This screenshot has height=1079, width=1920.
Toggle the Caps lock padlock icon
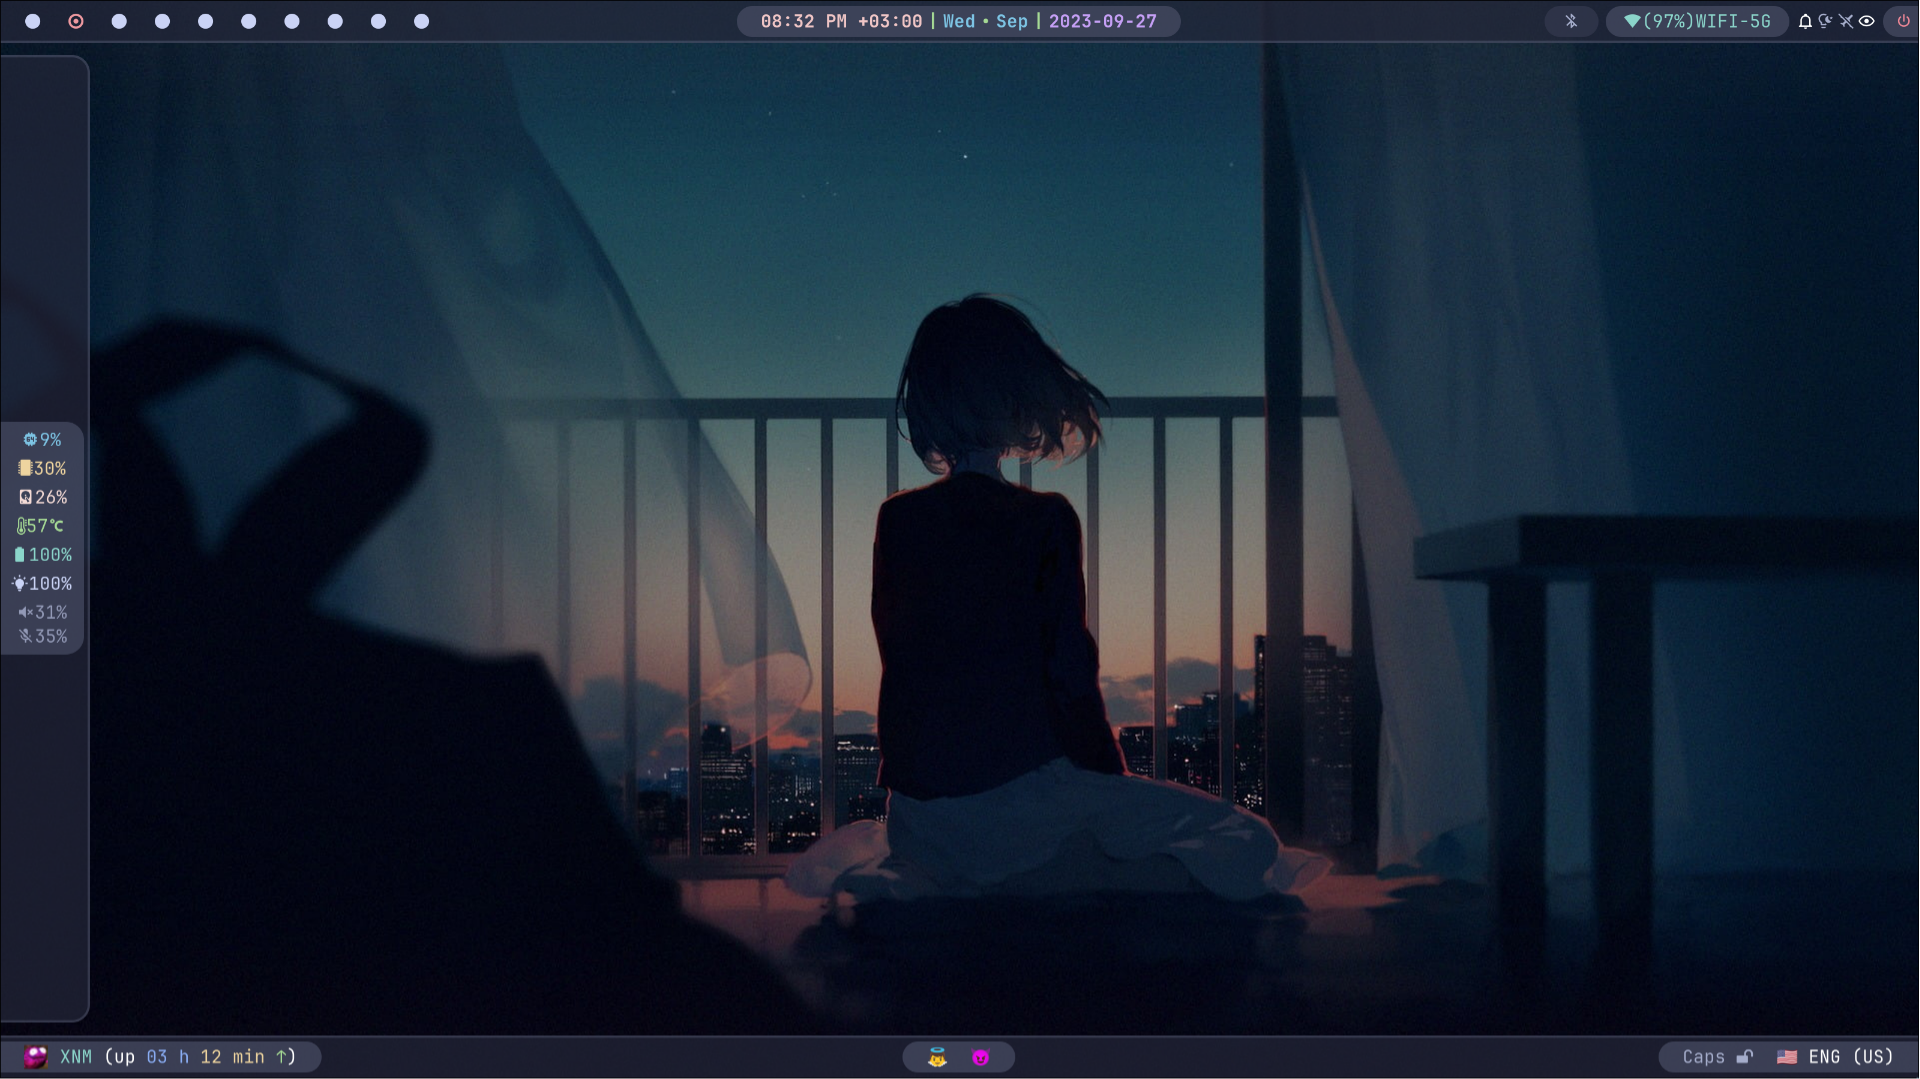click(x=1745, y=1057)
